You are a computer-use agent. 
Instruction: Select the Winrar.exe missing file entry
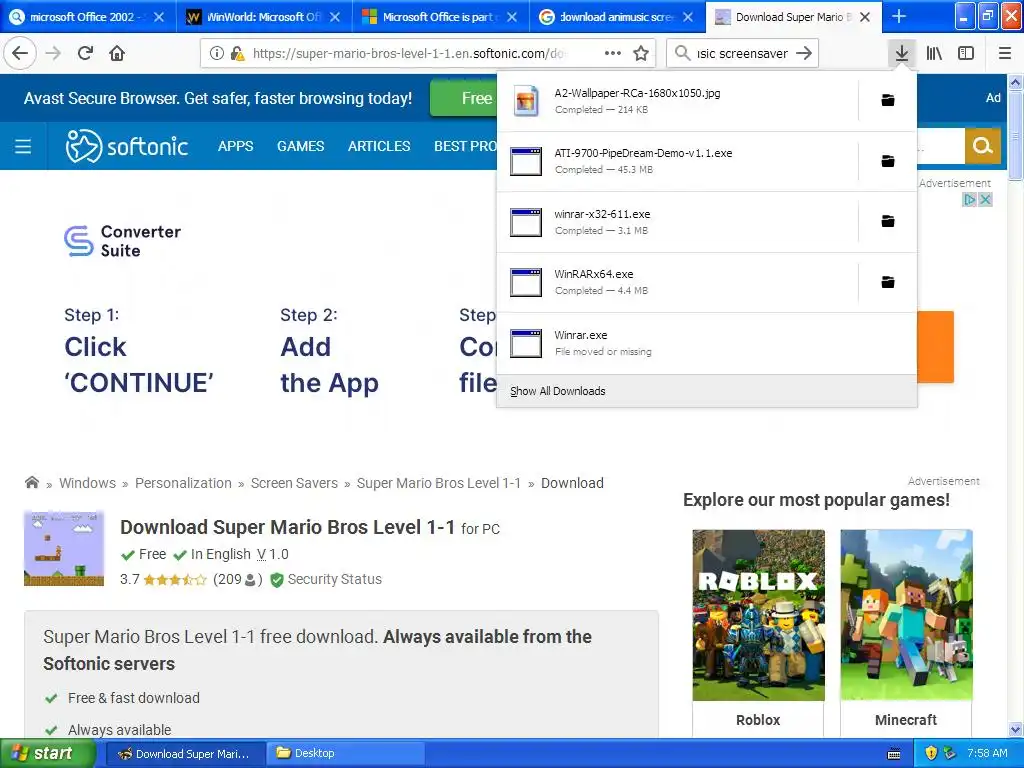tap(707, 344)
